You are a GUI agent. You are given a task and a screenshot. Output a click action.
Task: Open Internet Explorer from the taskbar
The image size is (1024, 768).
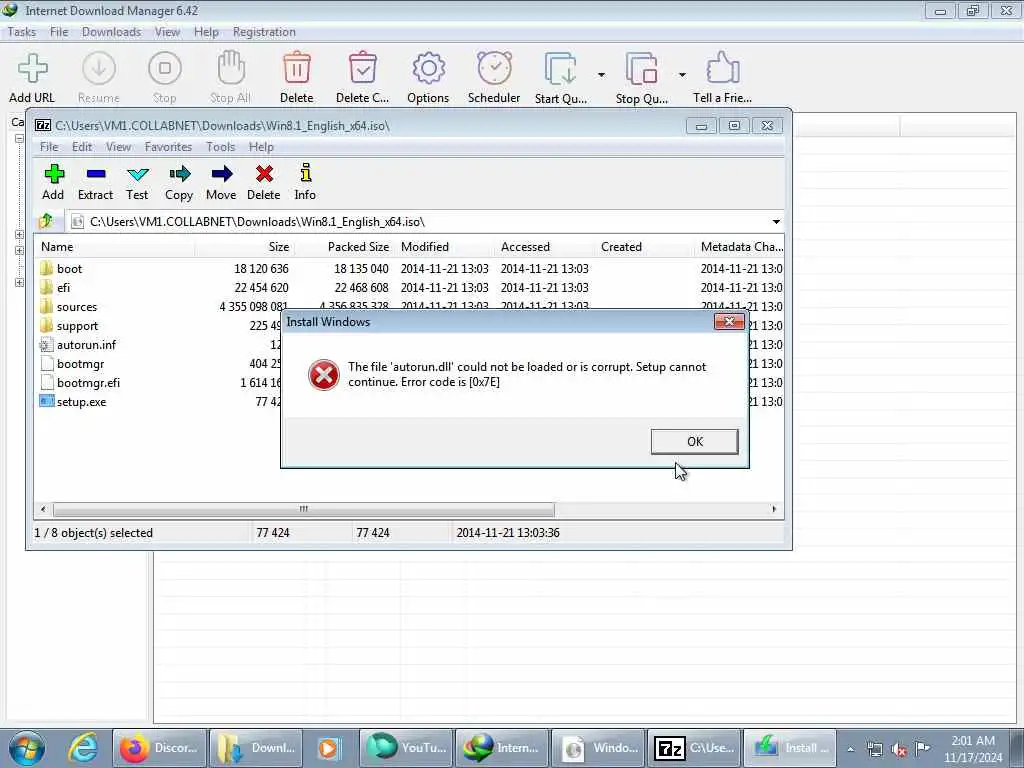[x=84, y=748]
